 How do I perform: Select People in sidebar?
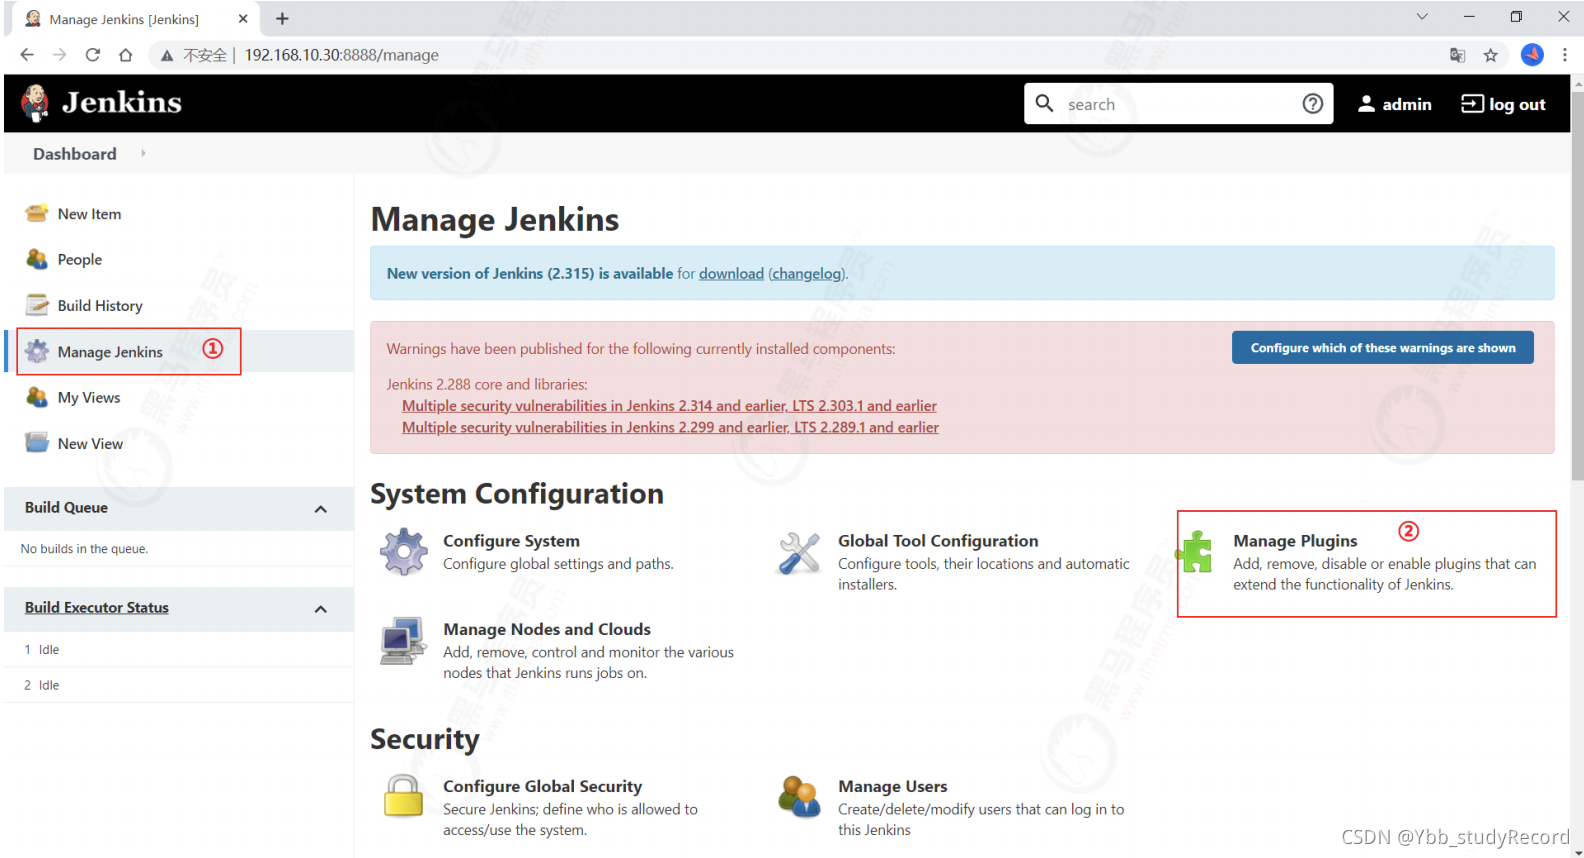coord(80,259)
